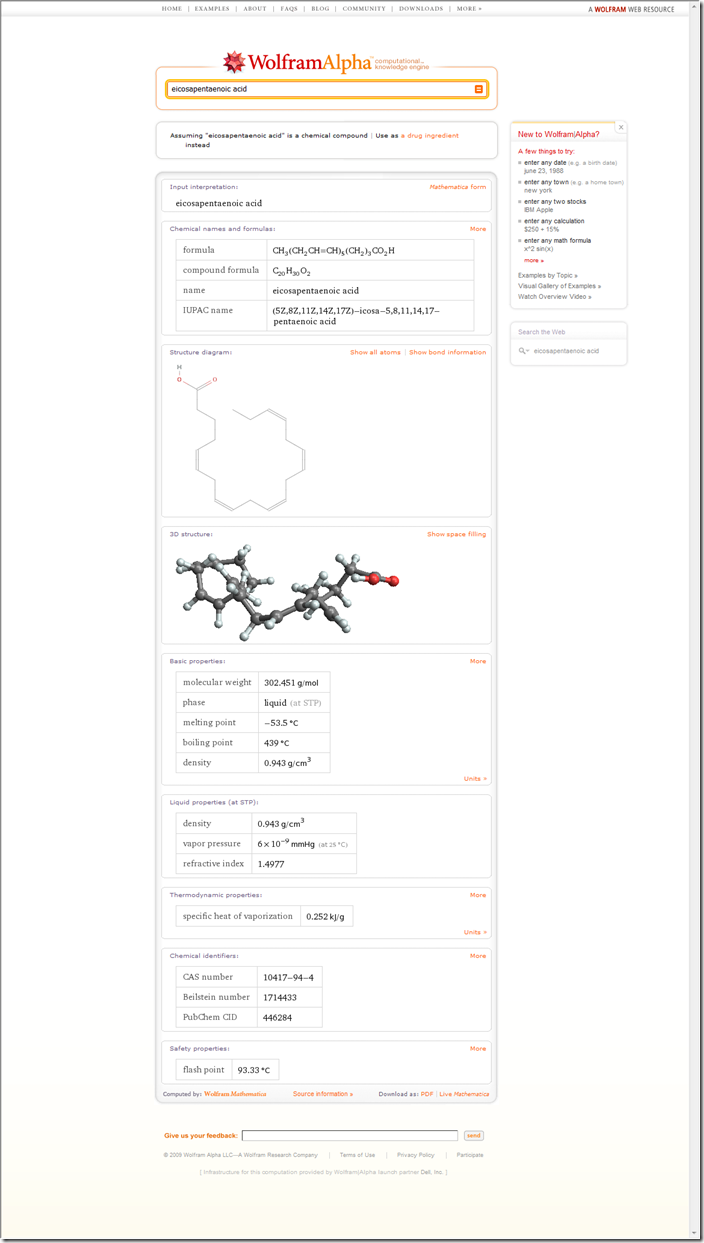Open Units » under Basic properties
The height and width of the screenshot is (1243, 704).
pyautogui.click(x=475, y=778)
